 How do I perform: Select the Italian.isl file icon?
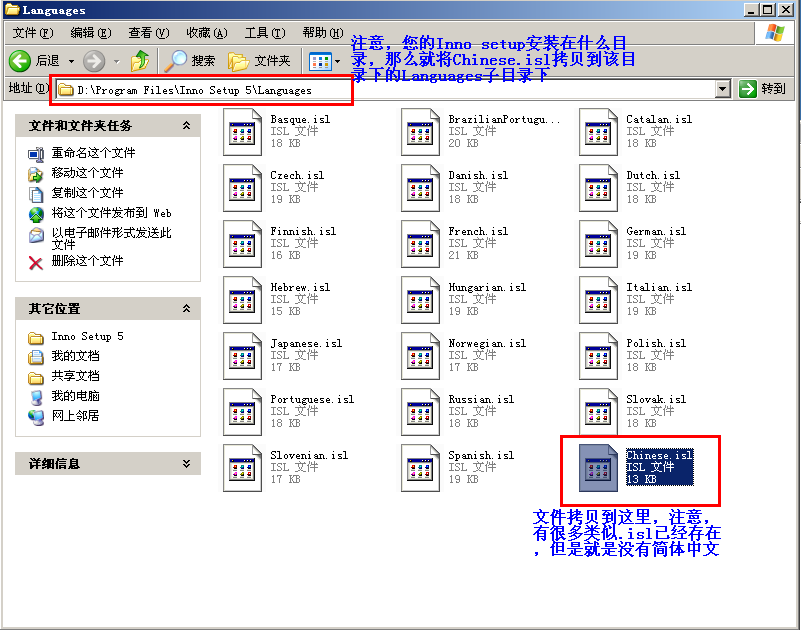pyautogui.click(x=598, y=300)
